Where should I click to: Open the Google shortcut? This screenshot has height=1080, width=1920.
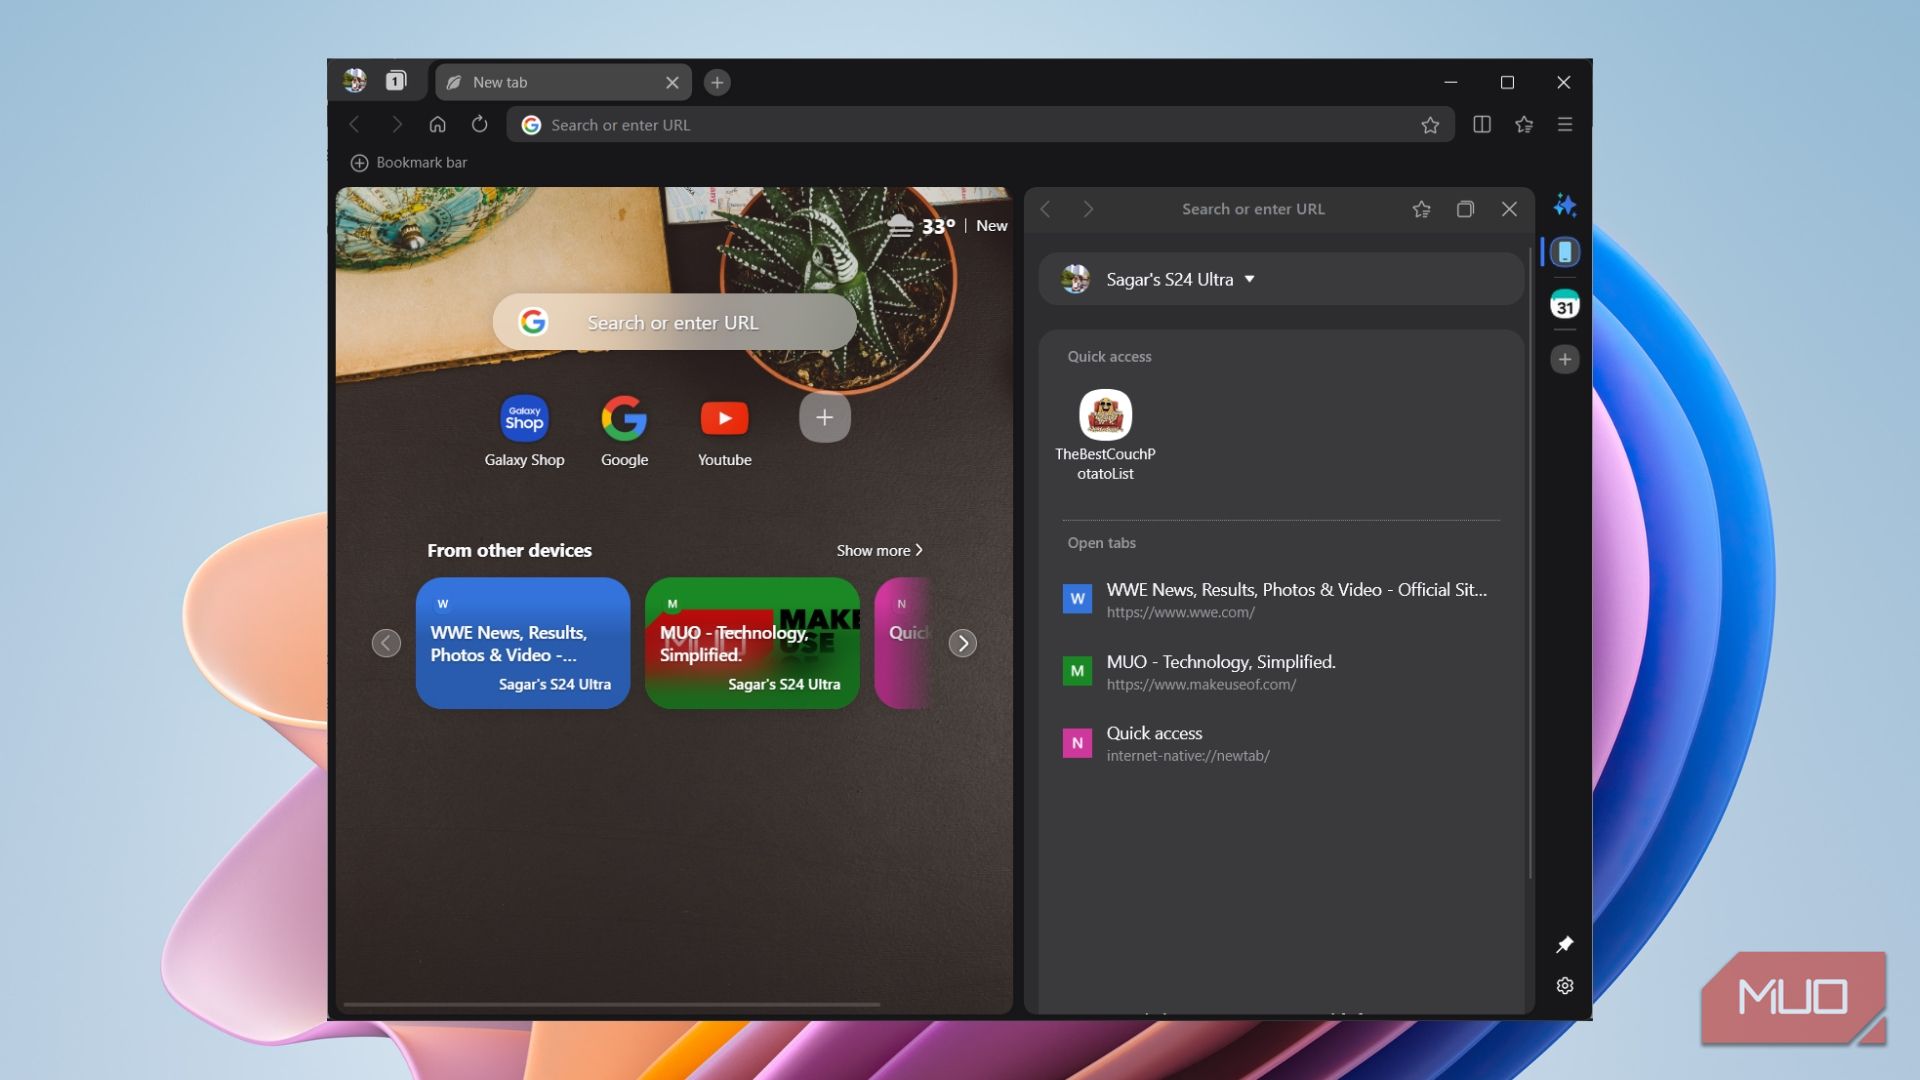coord(624,431)
